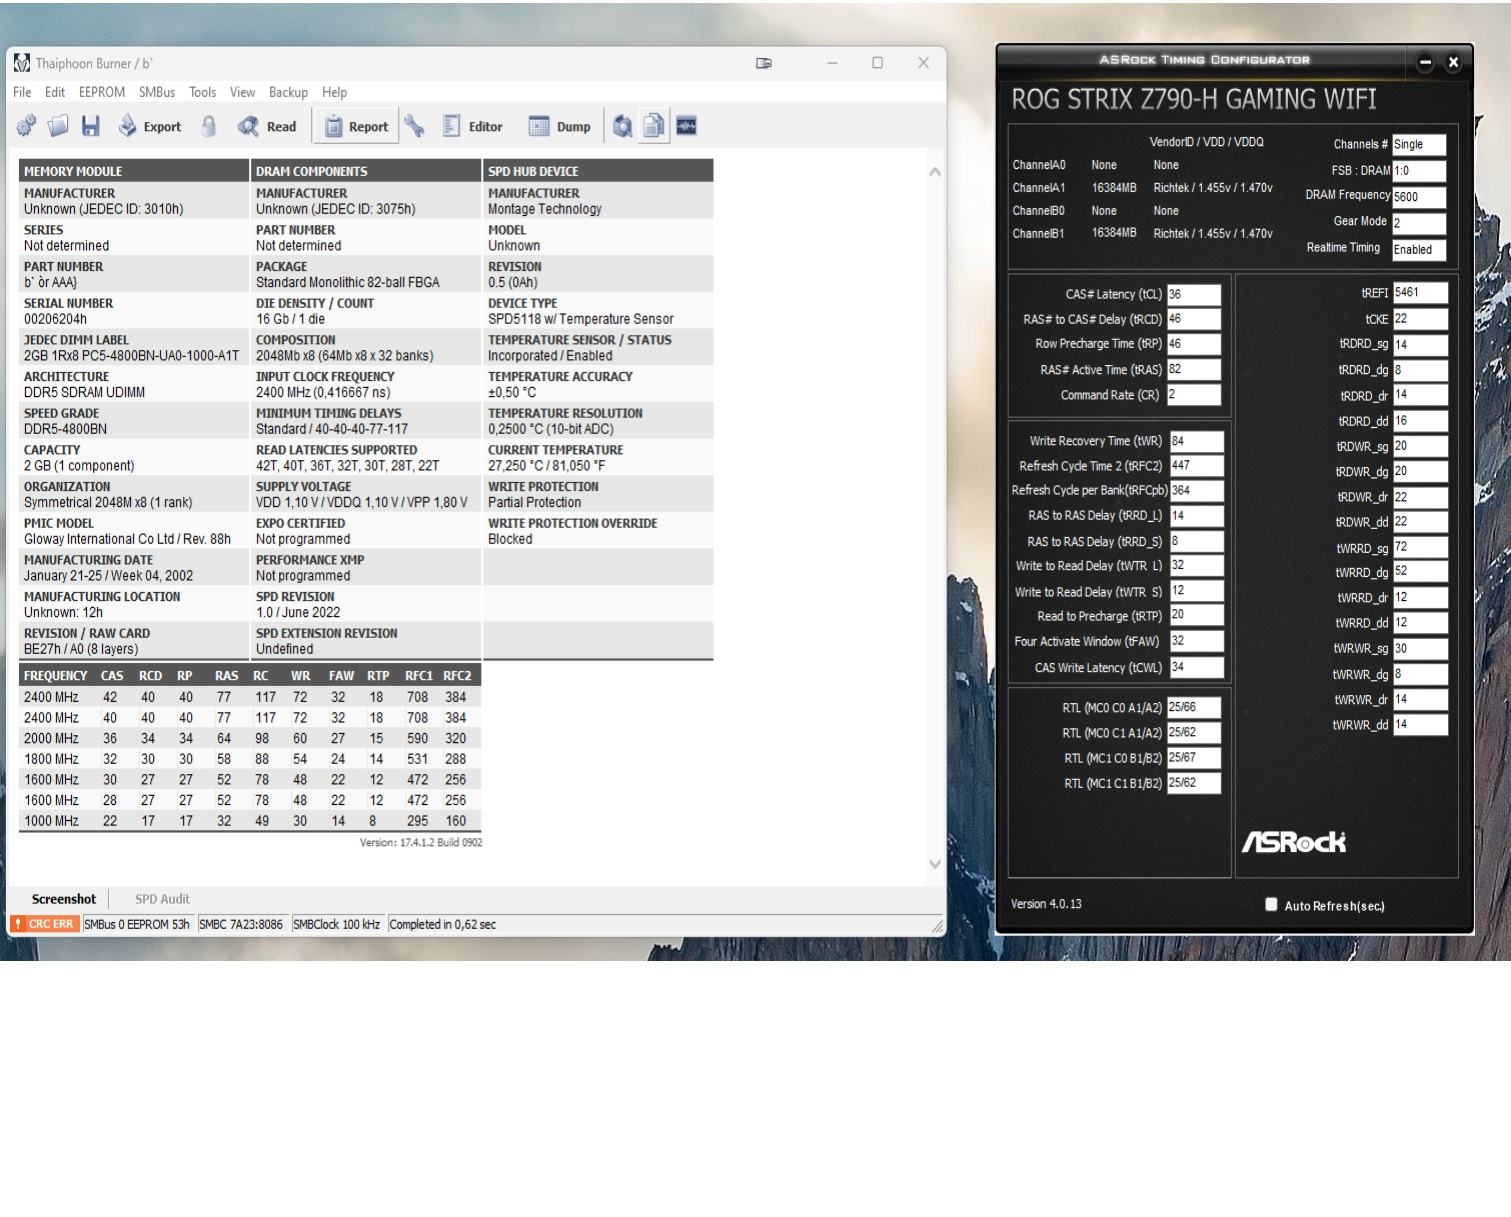Image resolution: width=1511 pixels, height=1217 pixels.
Task: Click the waveform monitor icon in the toolbar
Action: (x=686, y=126)
